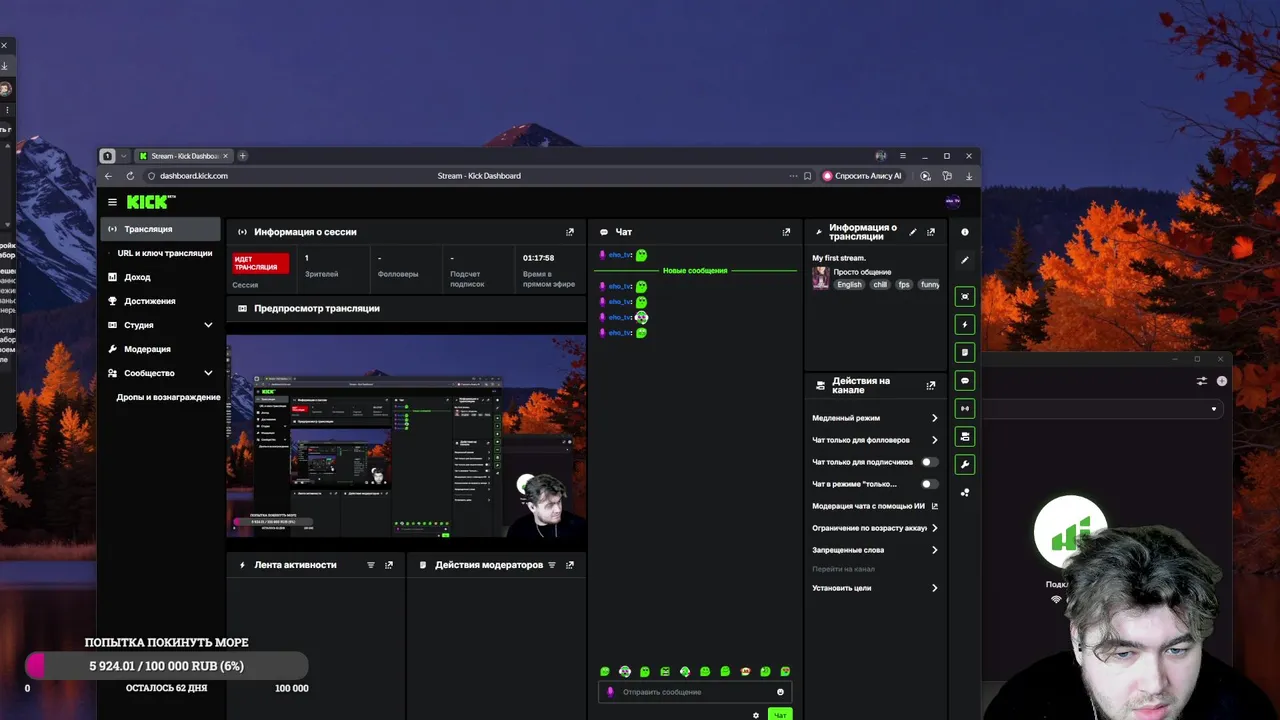Open Запрещенные слова settings

(x=875, y=550)
